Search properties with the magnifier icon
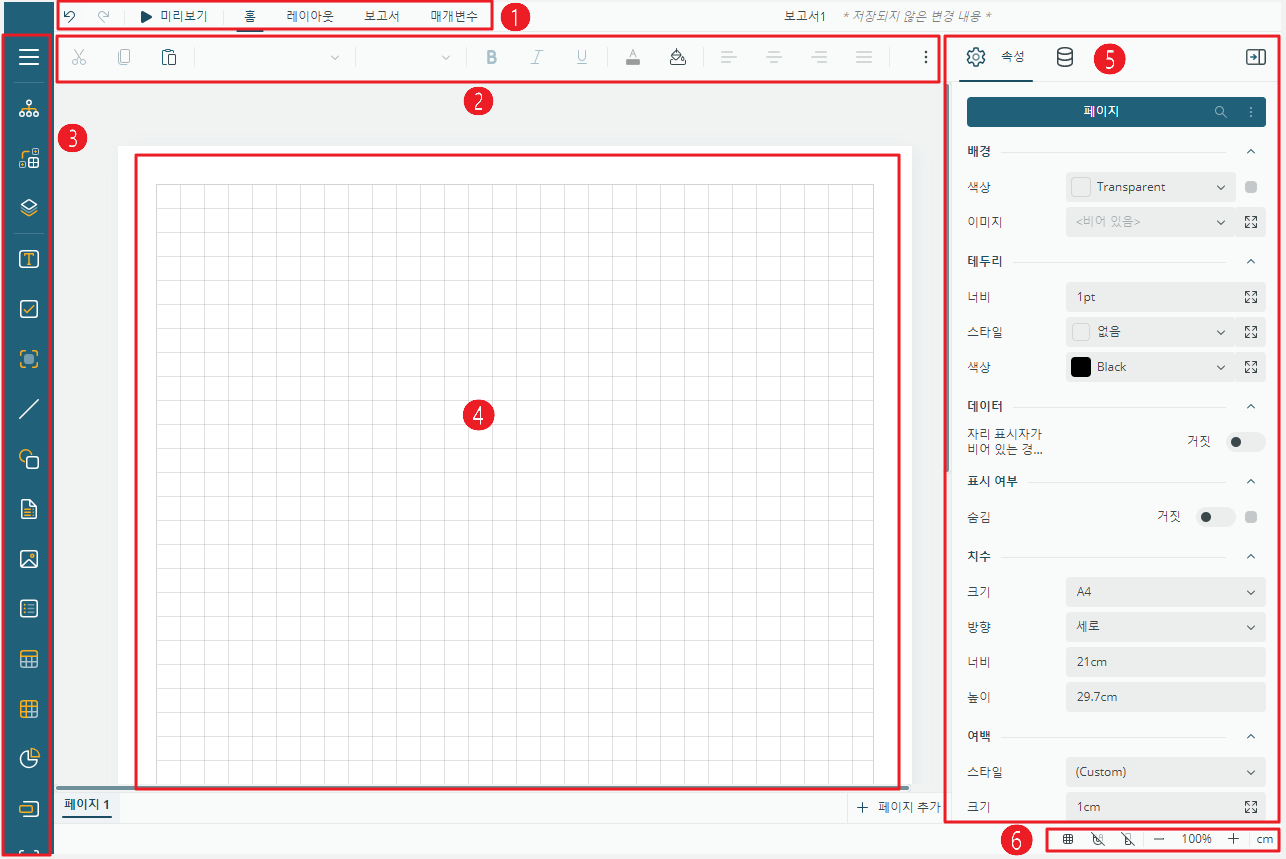Image resolution: width=1286 pixels, height=859 pixels. (x=1221, y=112)
